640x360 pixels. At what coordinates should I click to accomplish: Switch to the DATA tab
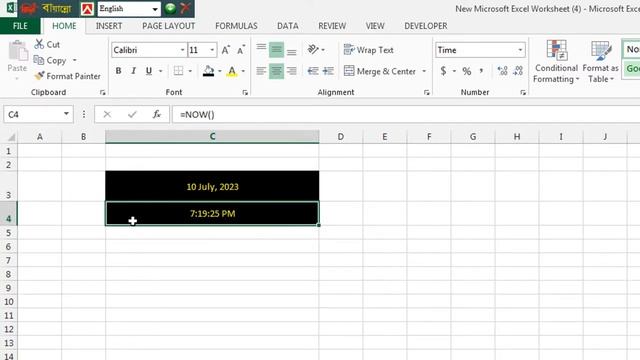click(x=288, y=26)
